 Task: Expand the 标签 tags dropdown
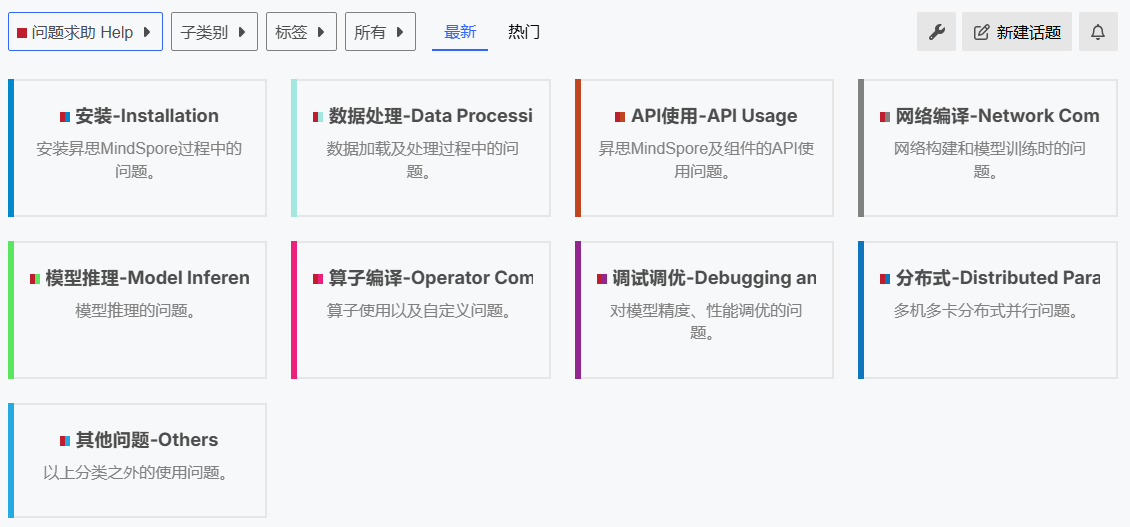[300, 32]
